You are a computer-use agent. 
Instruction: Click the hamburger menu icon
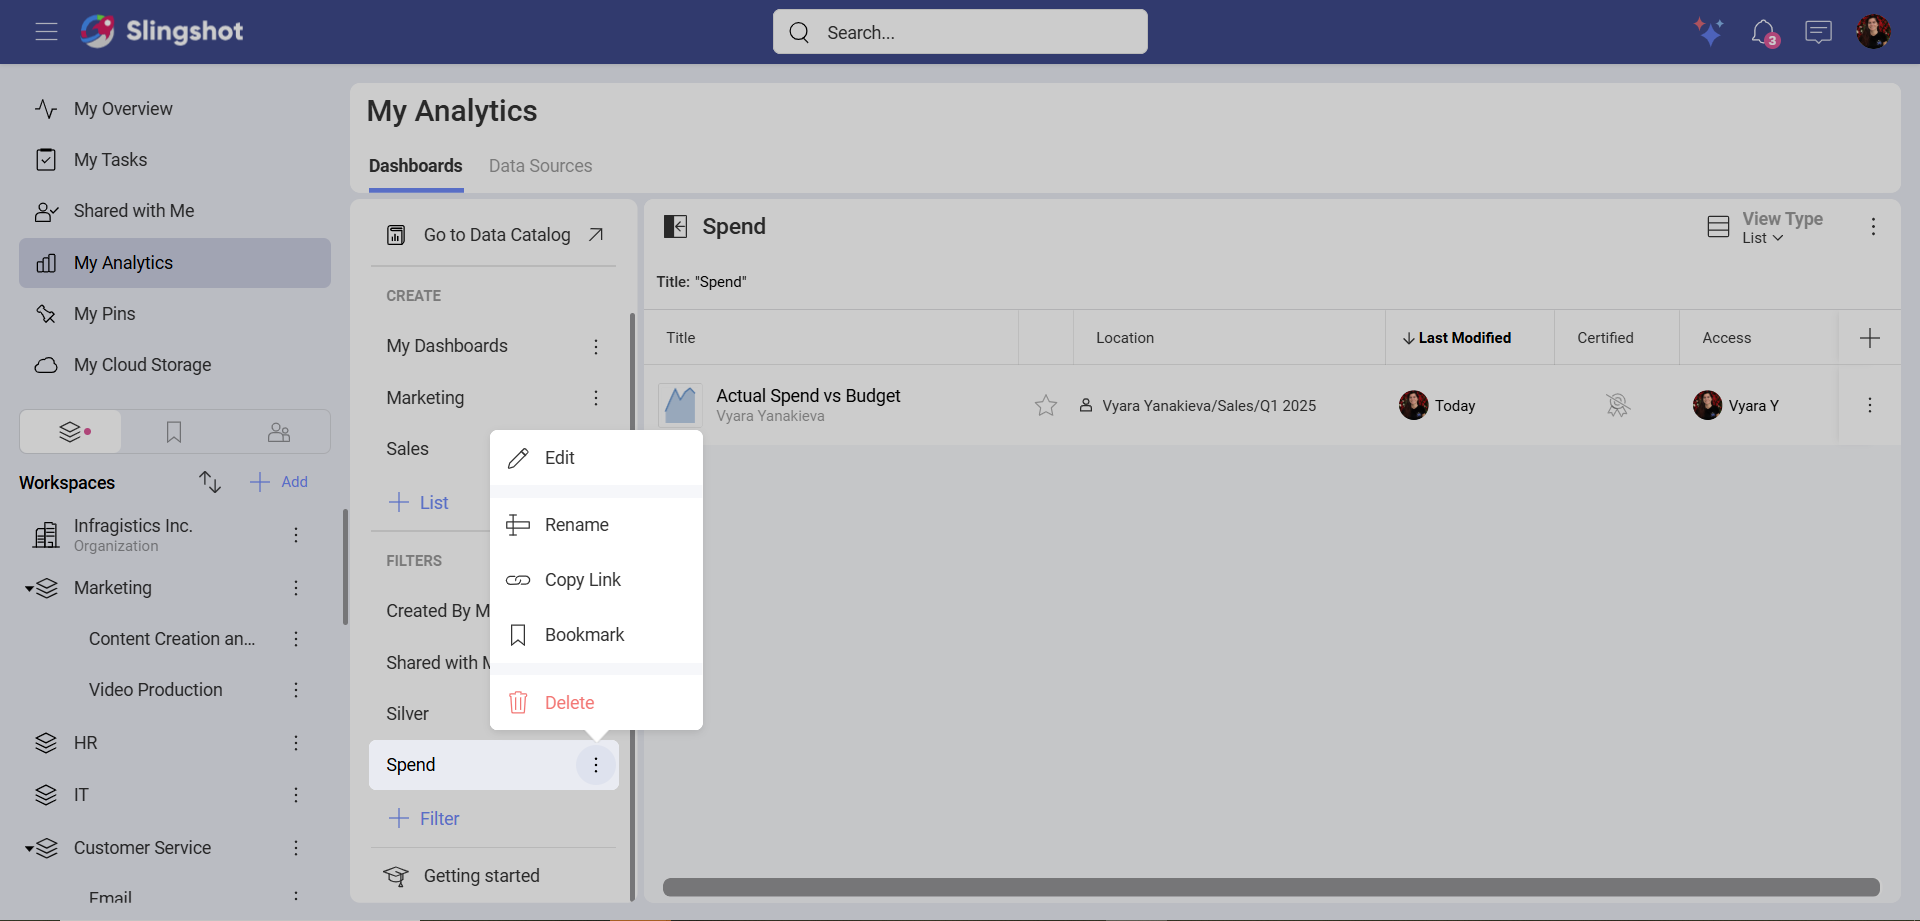coord(46,32)
